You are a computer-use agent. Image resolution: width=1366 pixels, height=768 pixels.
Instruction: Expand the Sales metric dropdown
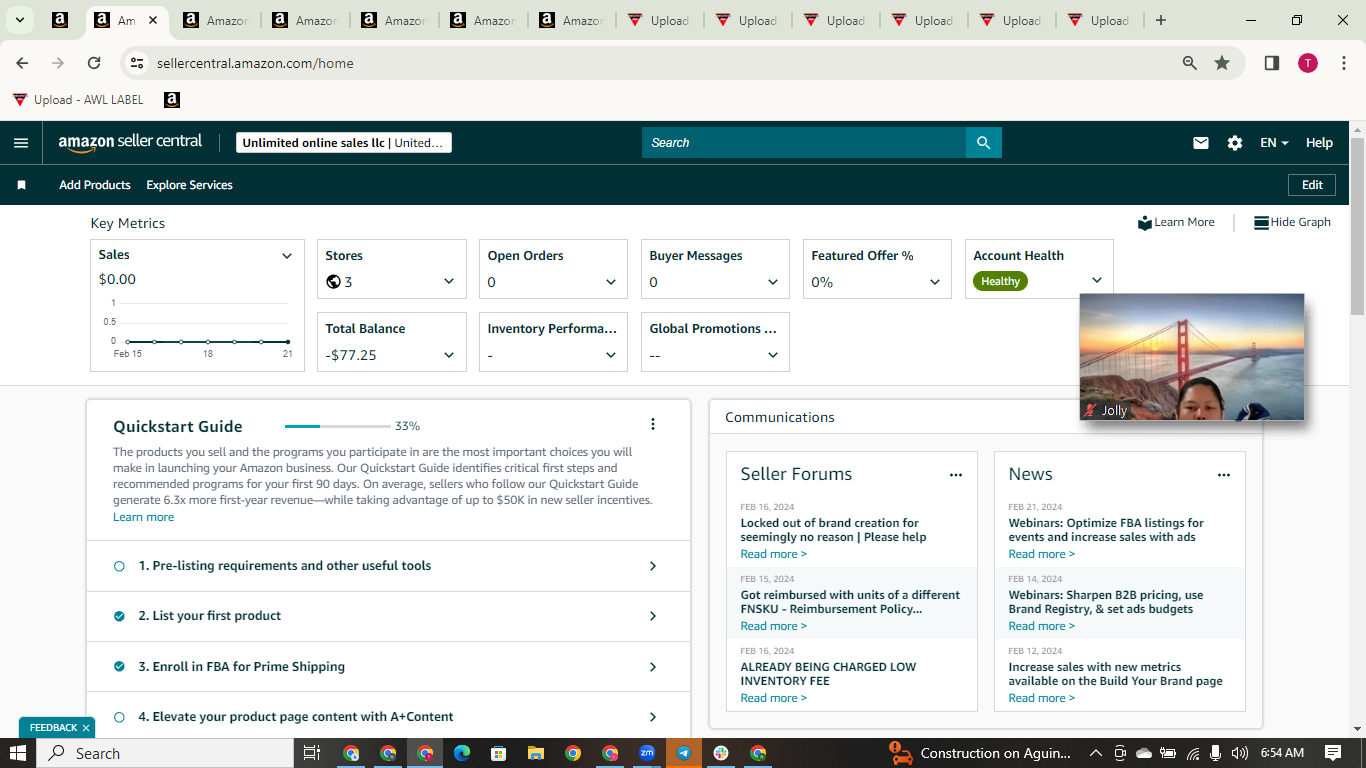[x=287, y=256]
